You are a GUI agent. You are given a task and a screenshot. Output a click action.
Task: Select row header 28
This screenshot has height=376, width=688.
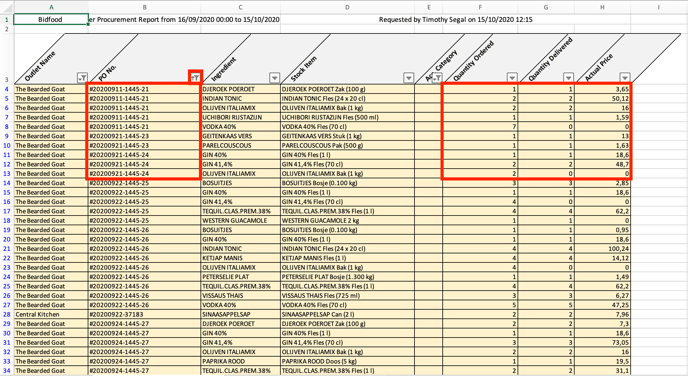pyautogui.click(x=7, y=314)
